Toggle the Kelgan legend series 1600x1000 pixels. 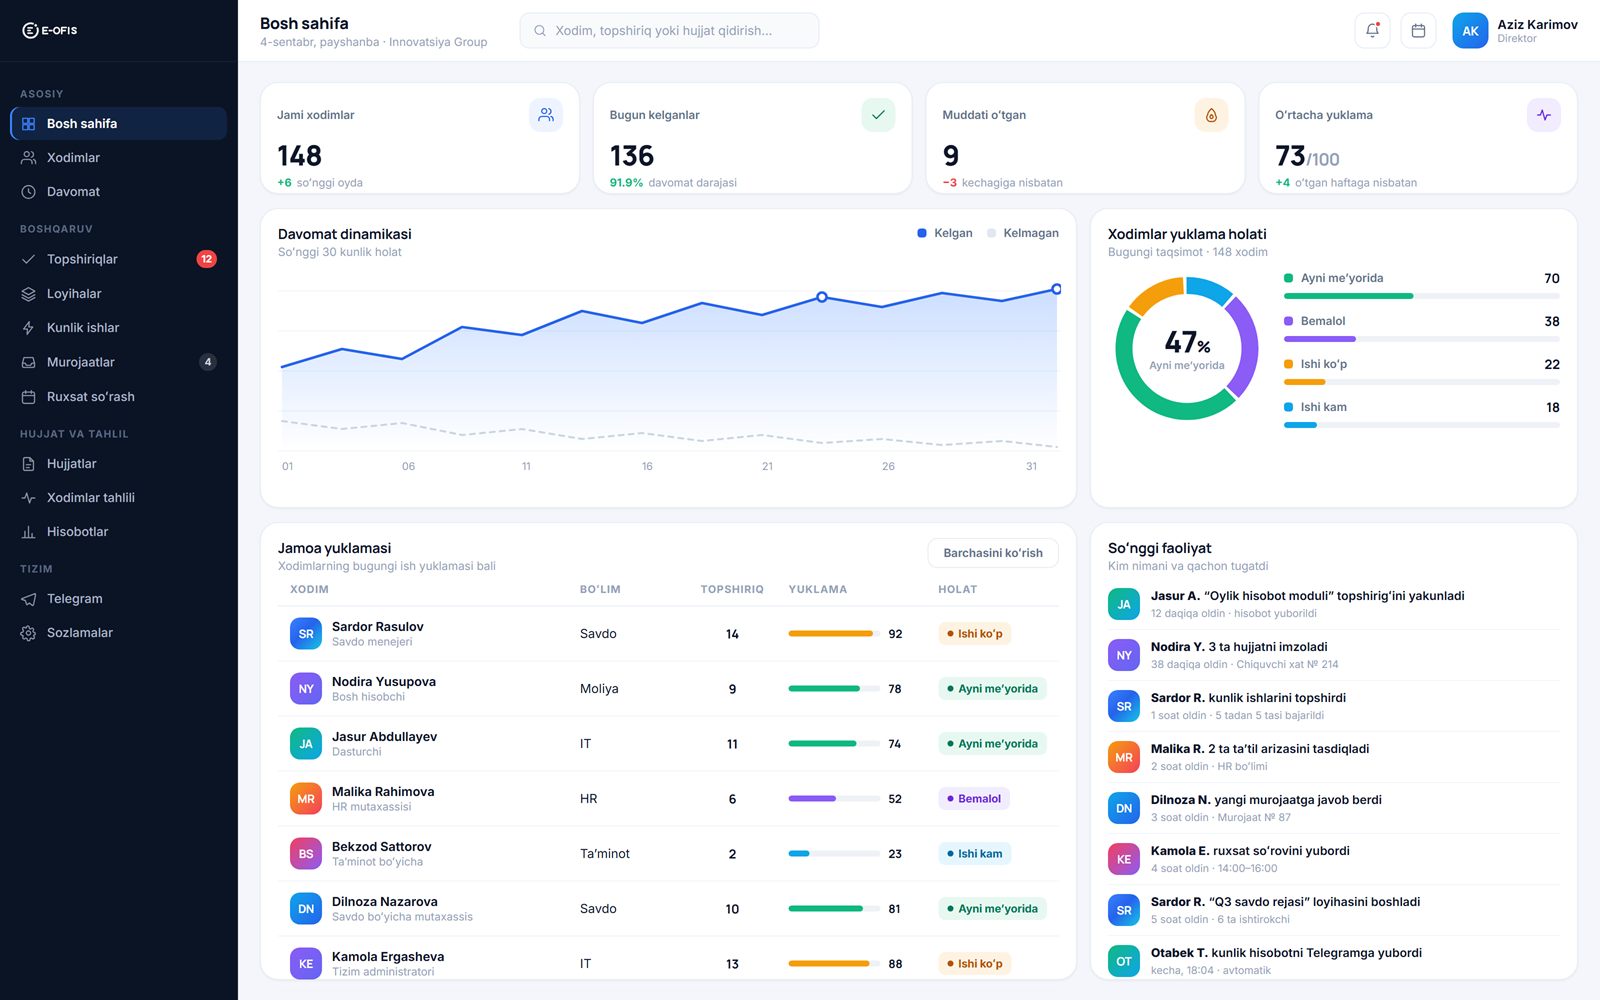pyautogui.click(x=945, y=233)
